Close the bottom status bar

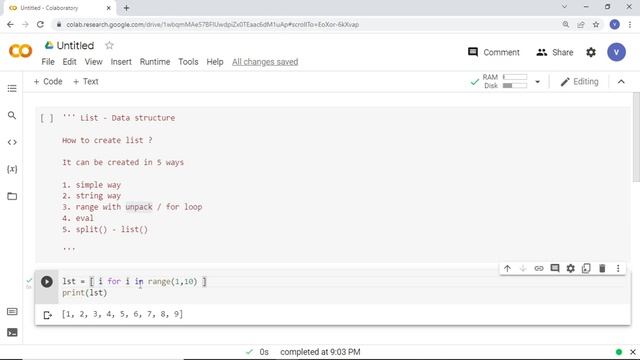(x=633, y=352)
